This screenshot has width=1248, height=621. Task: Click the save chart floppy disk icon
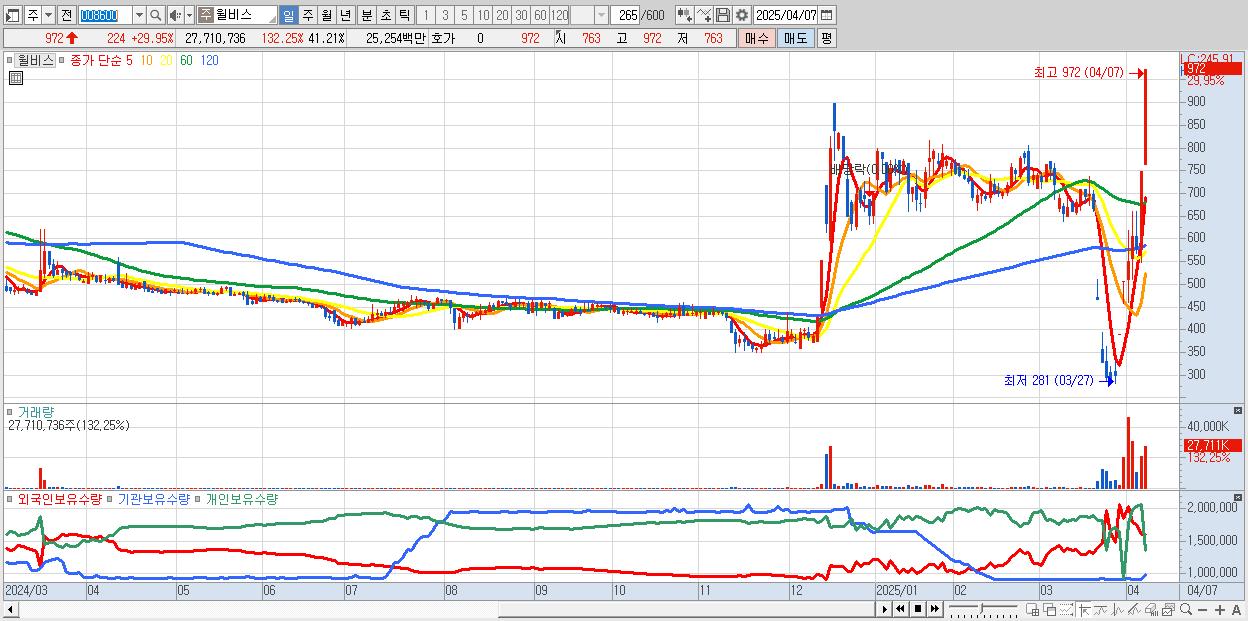[723, 15]
